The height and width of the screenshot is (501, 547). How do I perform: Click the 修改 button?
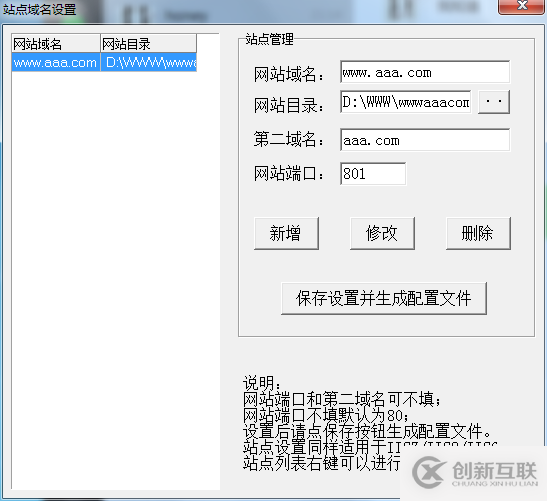click(382, 233)
